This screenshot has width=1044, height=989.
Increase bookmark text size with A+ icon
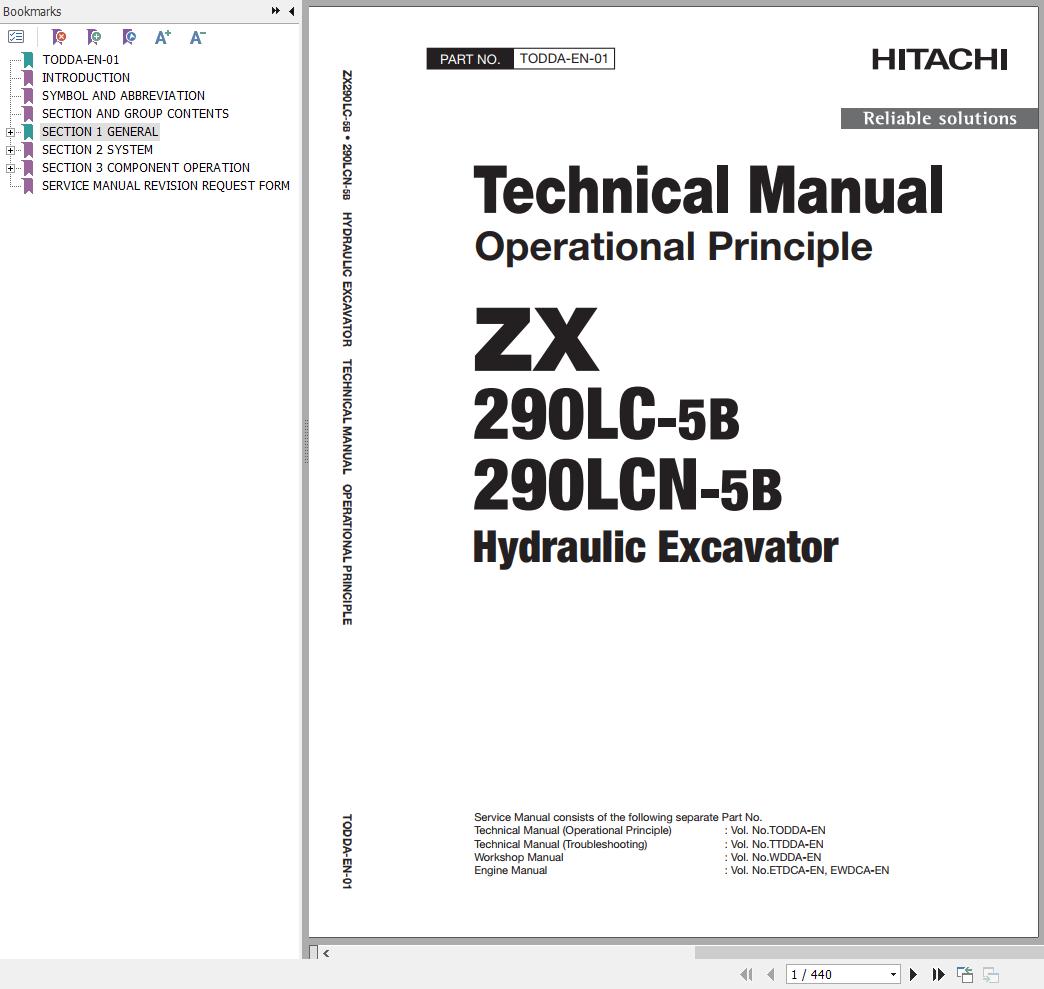[x=162, y=37]
